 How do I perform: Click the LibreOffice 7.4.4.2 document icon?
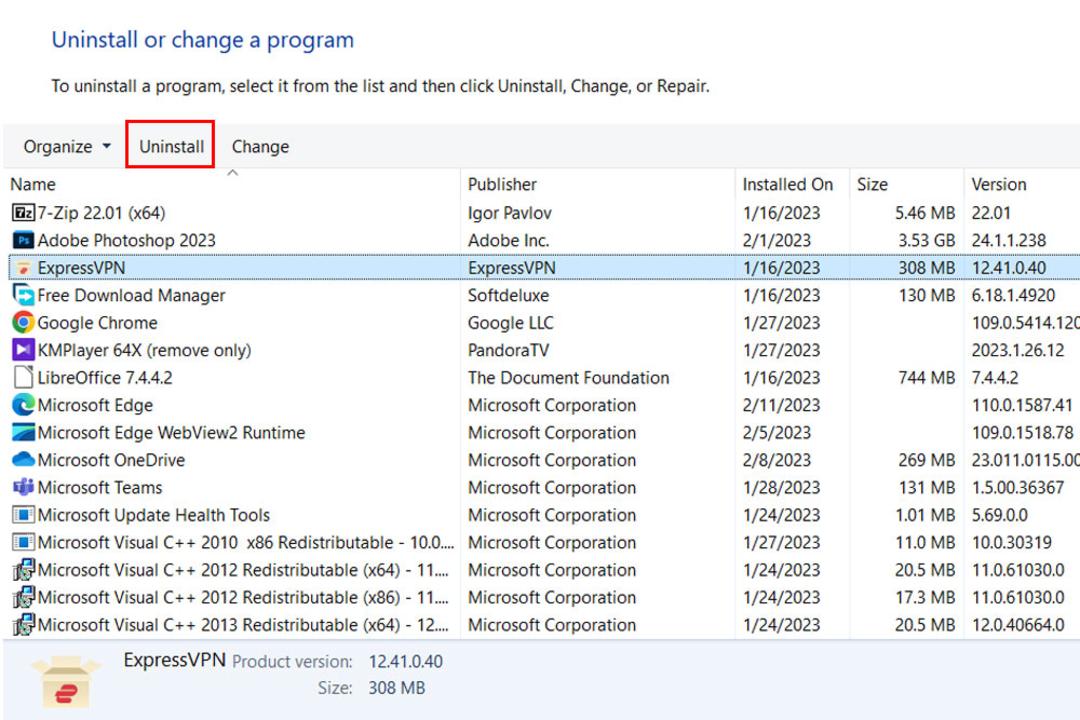click(x=23, y=378)
